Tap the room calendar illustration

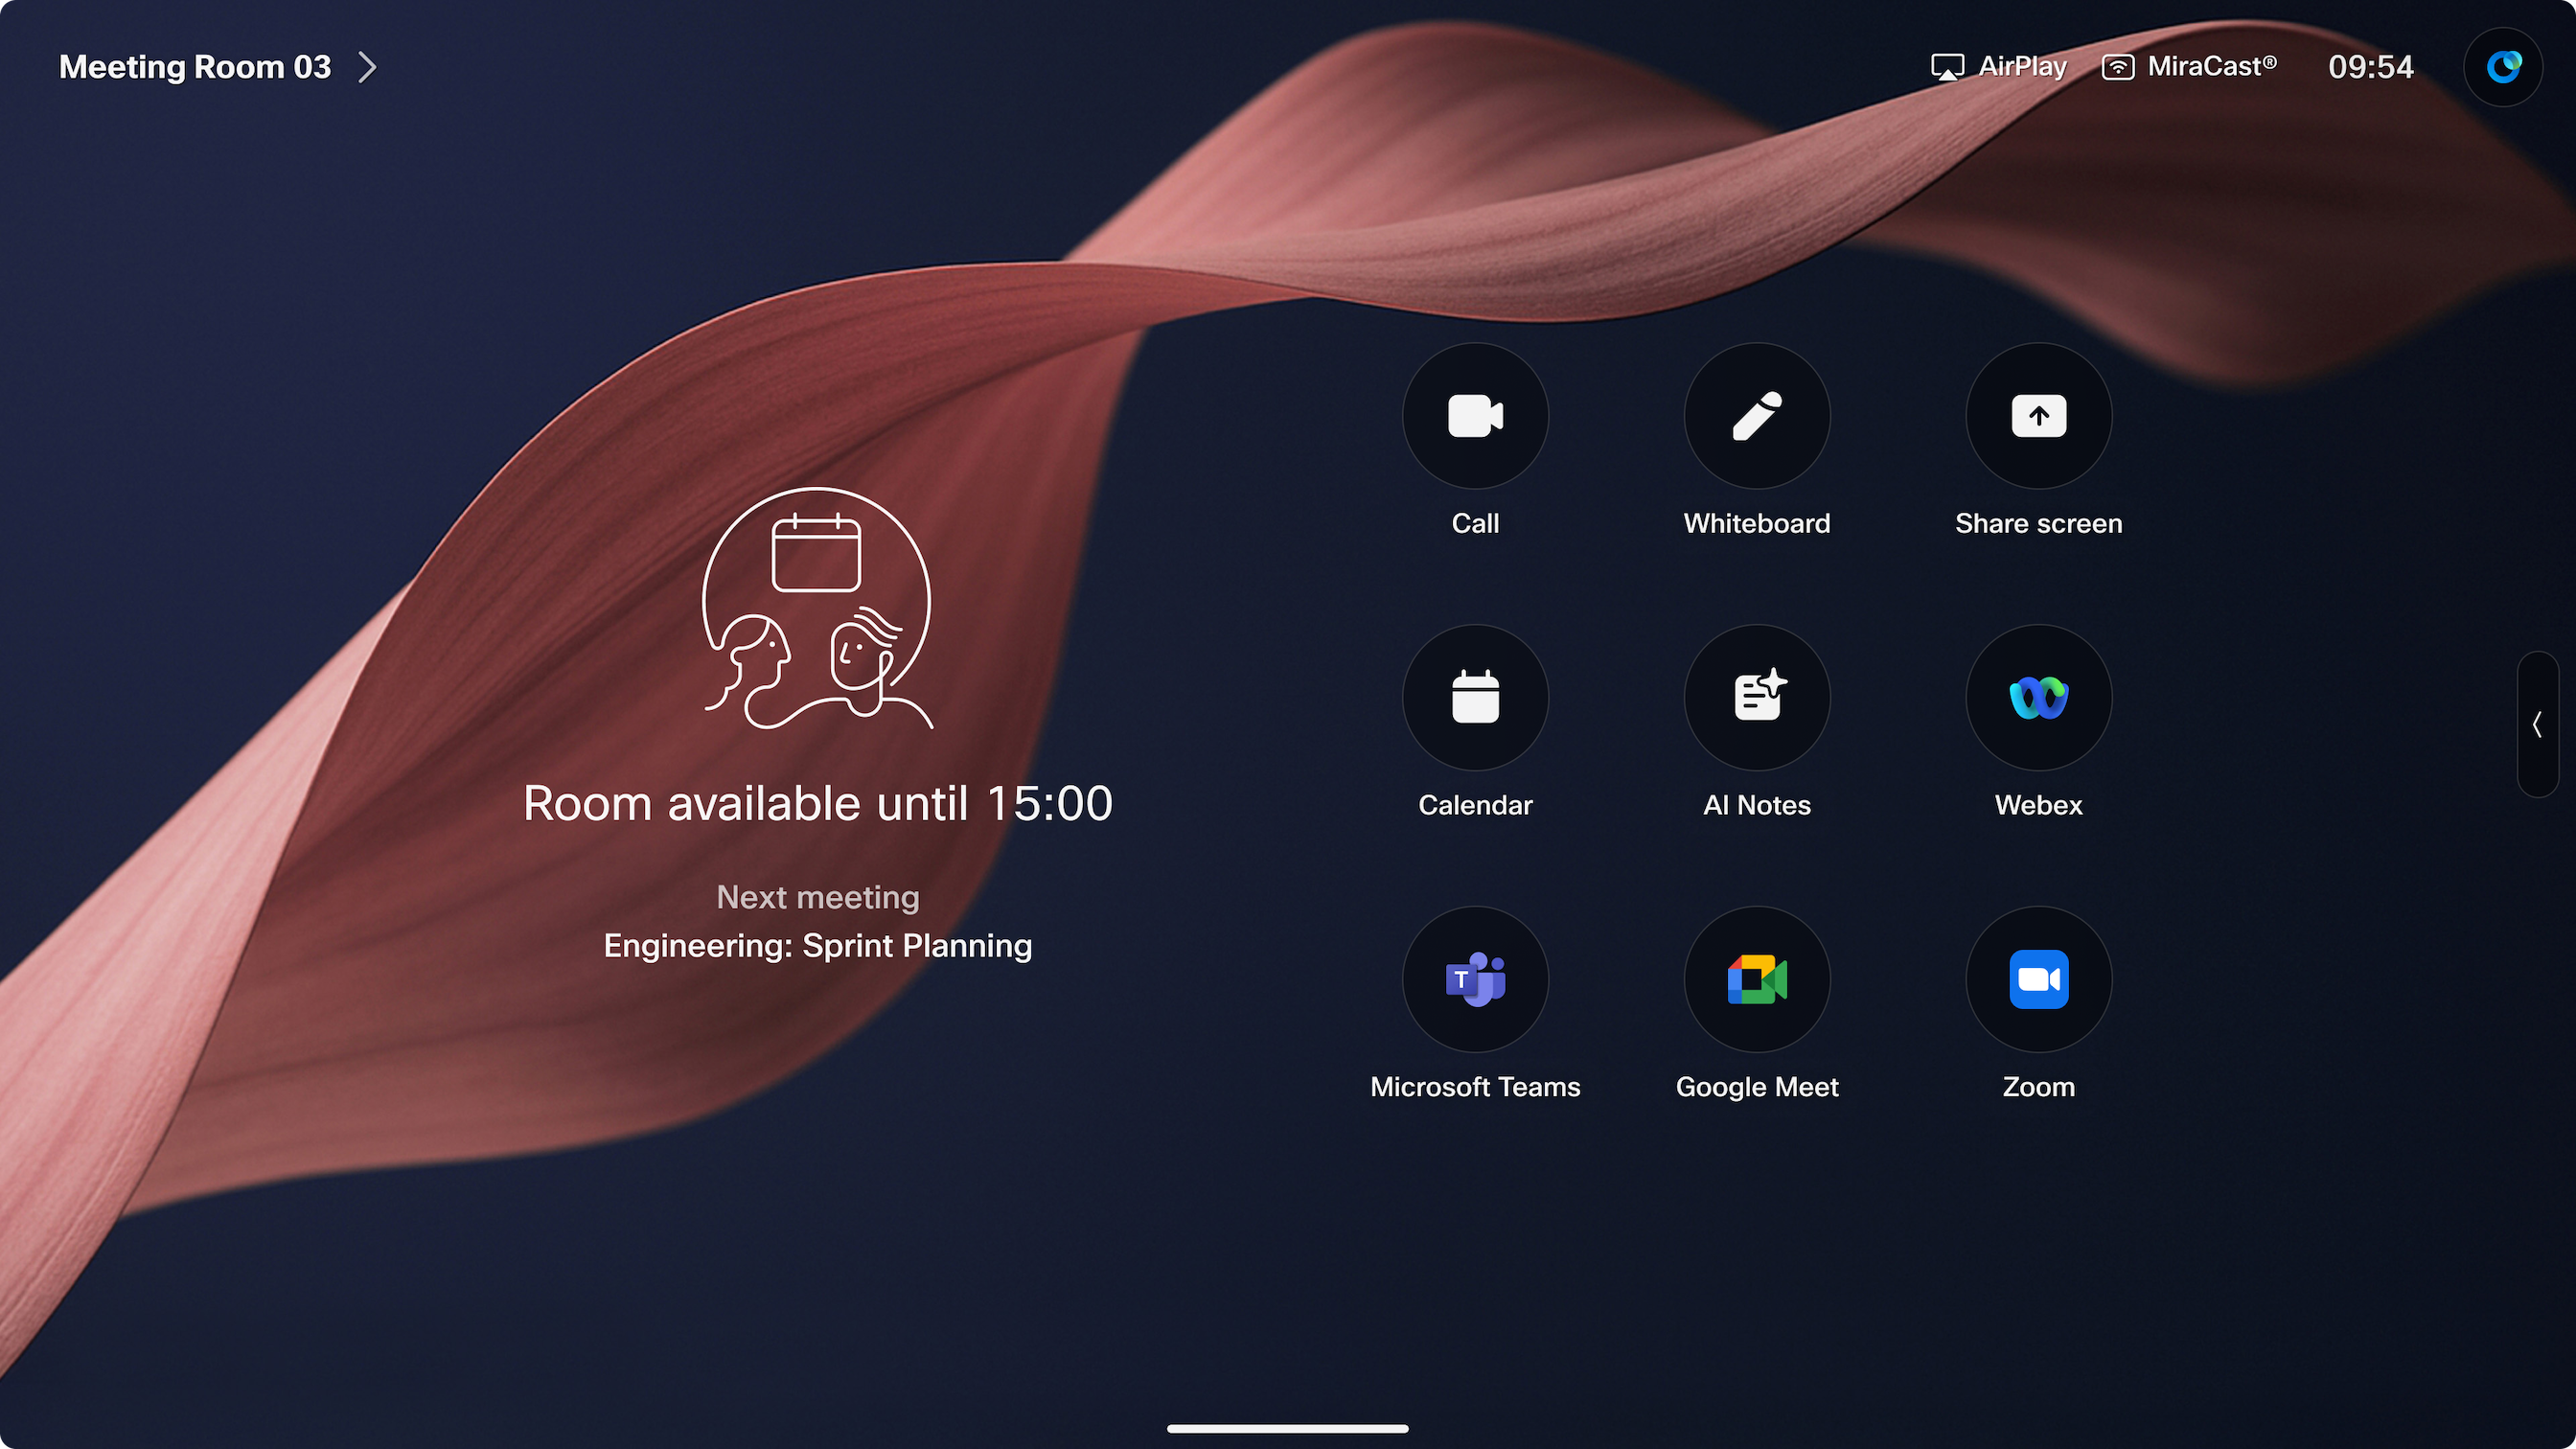tap(817, 608)
